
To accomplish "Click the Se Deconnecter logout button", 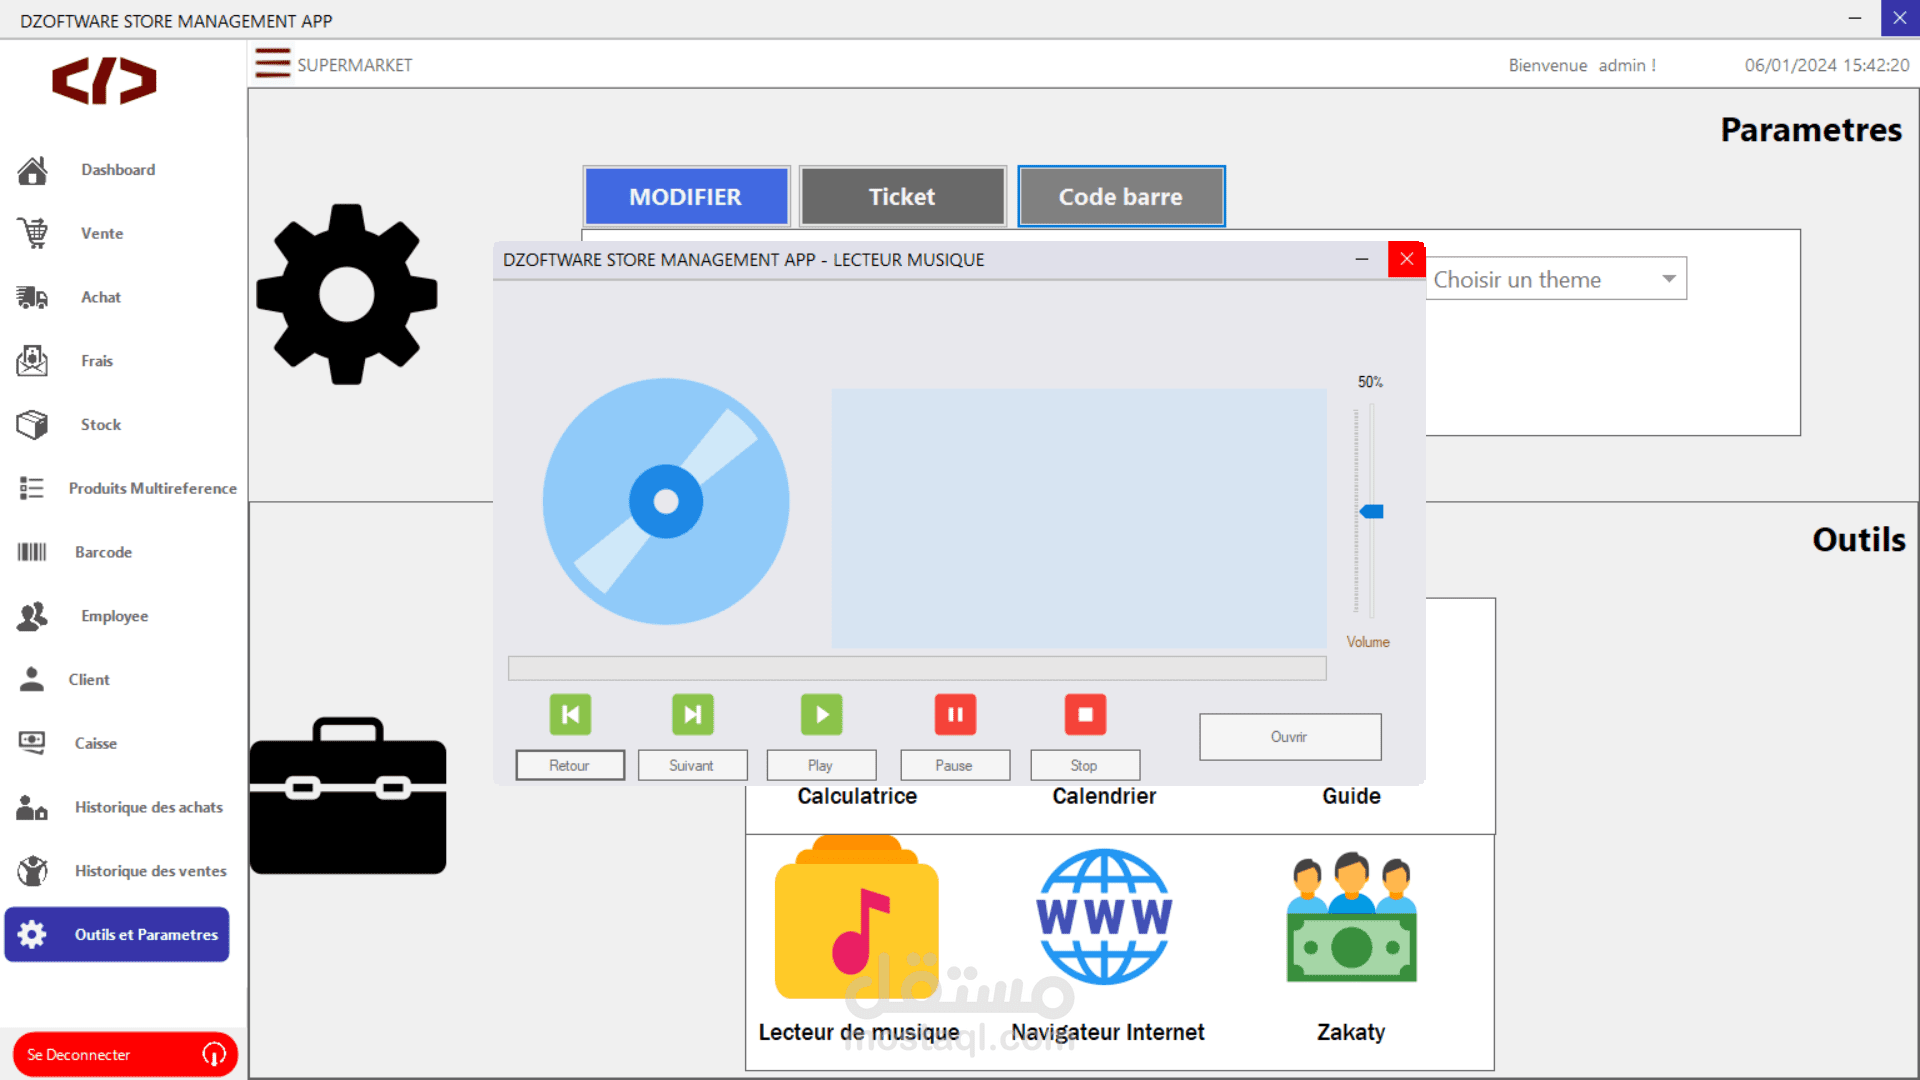I will click(x=124, y=1054).
